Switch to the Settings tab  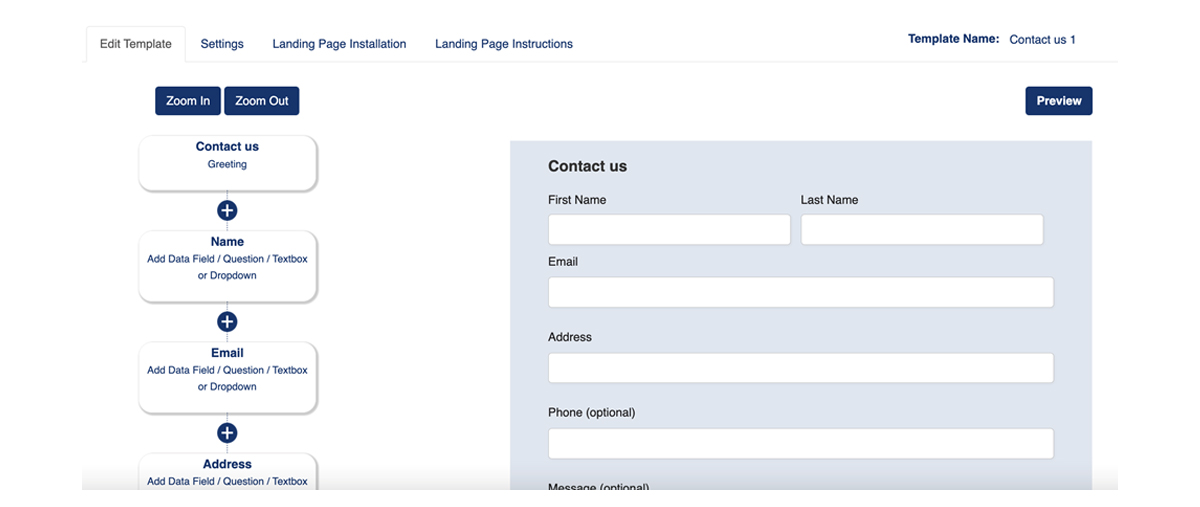222,44
